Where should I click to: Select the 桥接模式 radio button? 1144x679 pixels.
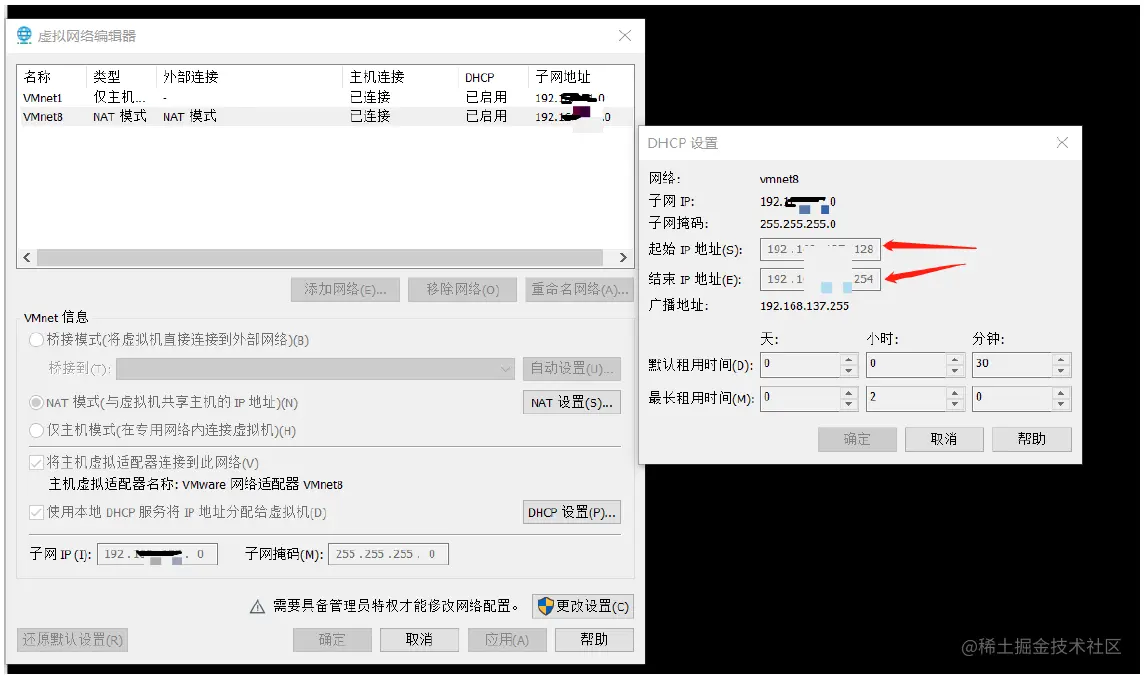(x=36, y=340)
